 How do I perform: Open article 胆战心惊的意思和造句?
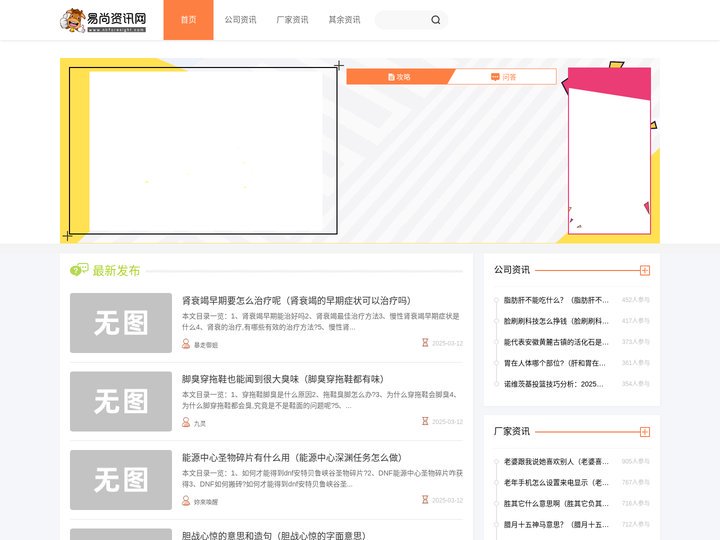274,535
